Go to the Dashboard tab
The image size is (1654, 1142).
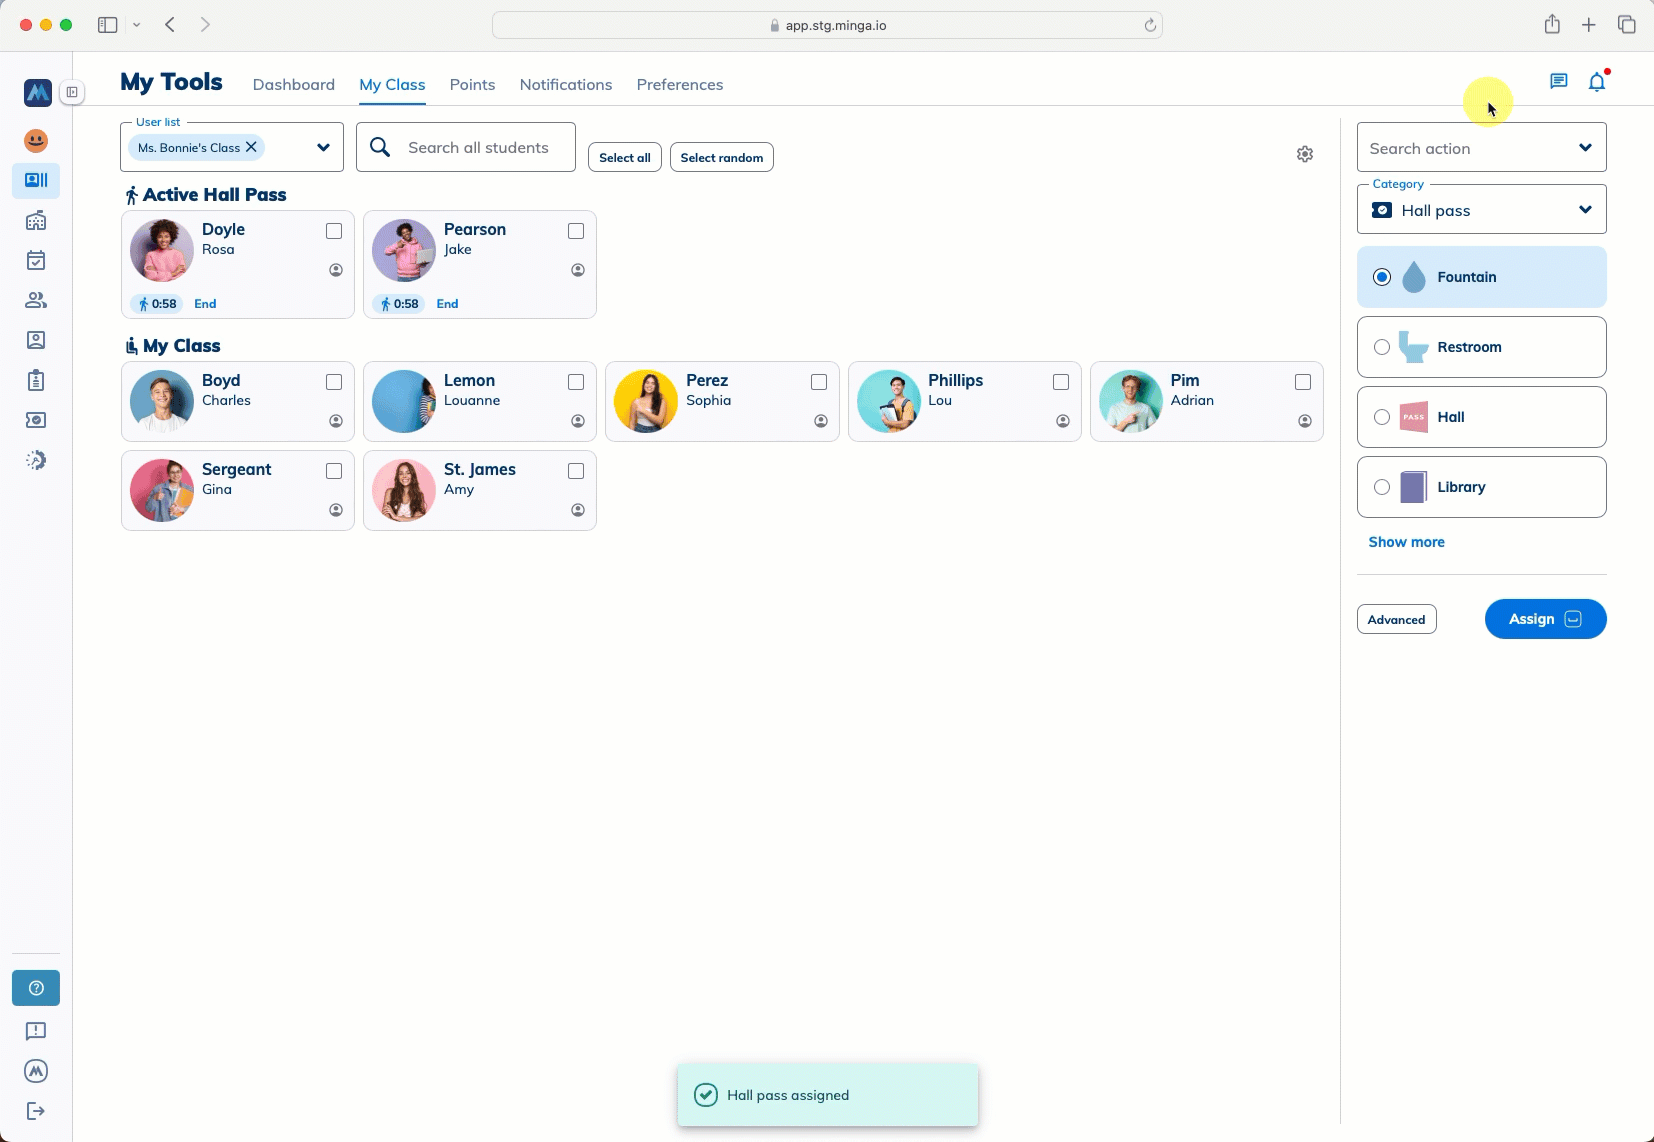(x=293, y=85)
